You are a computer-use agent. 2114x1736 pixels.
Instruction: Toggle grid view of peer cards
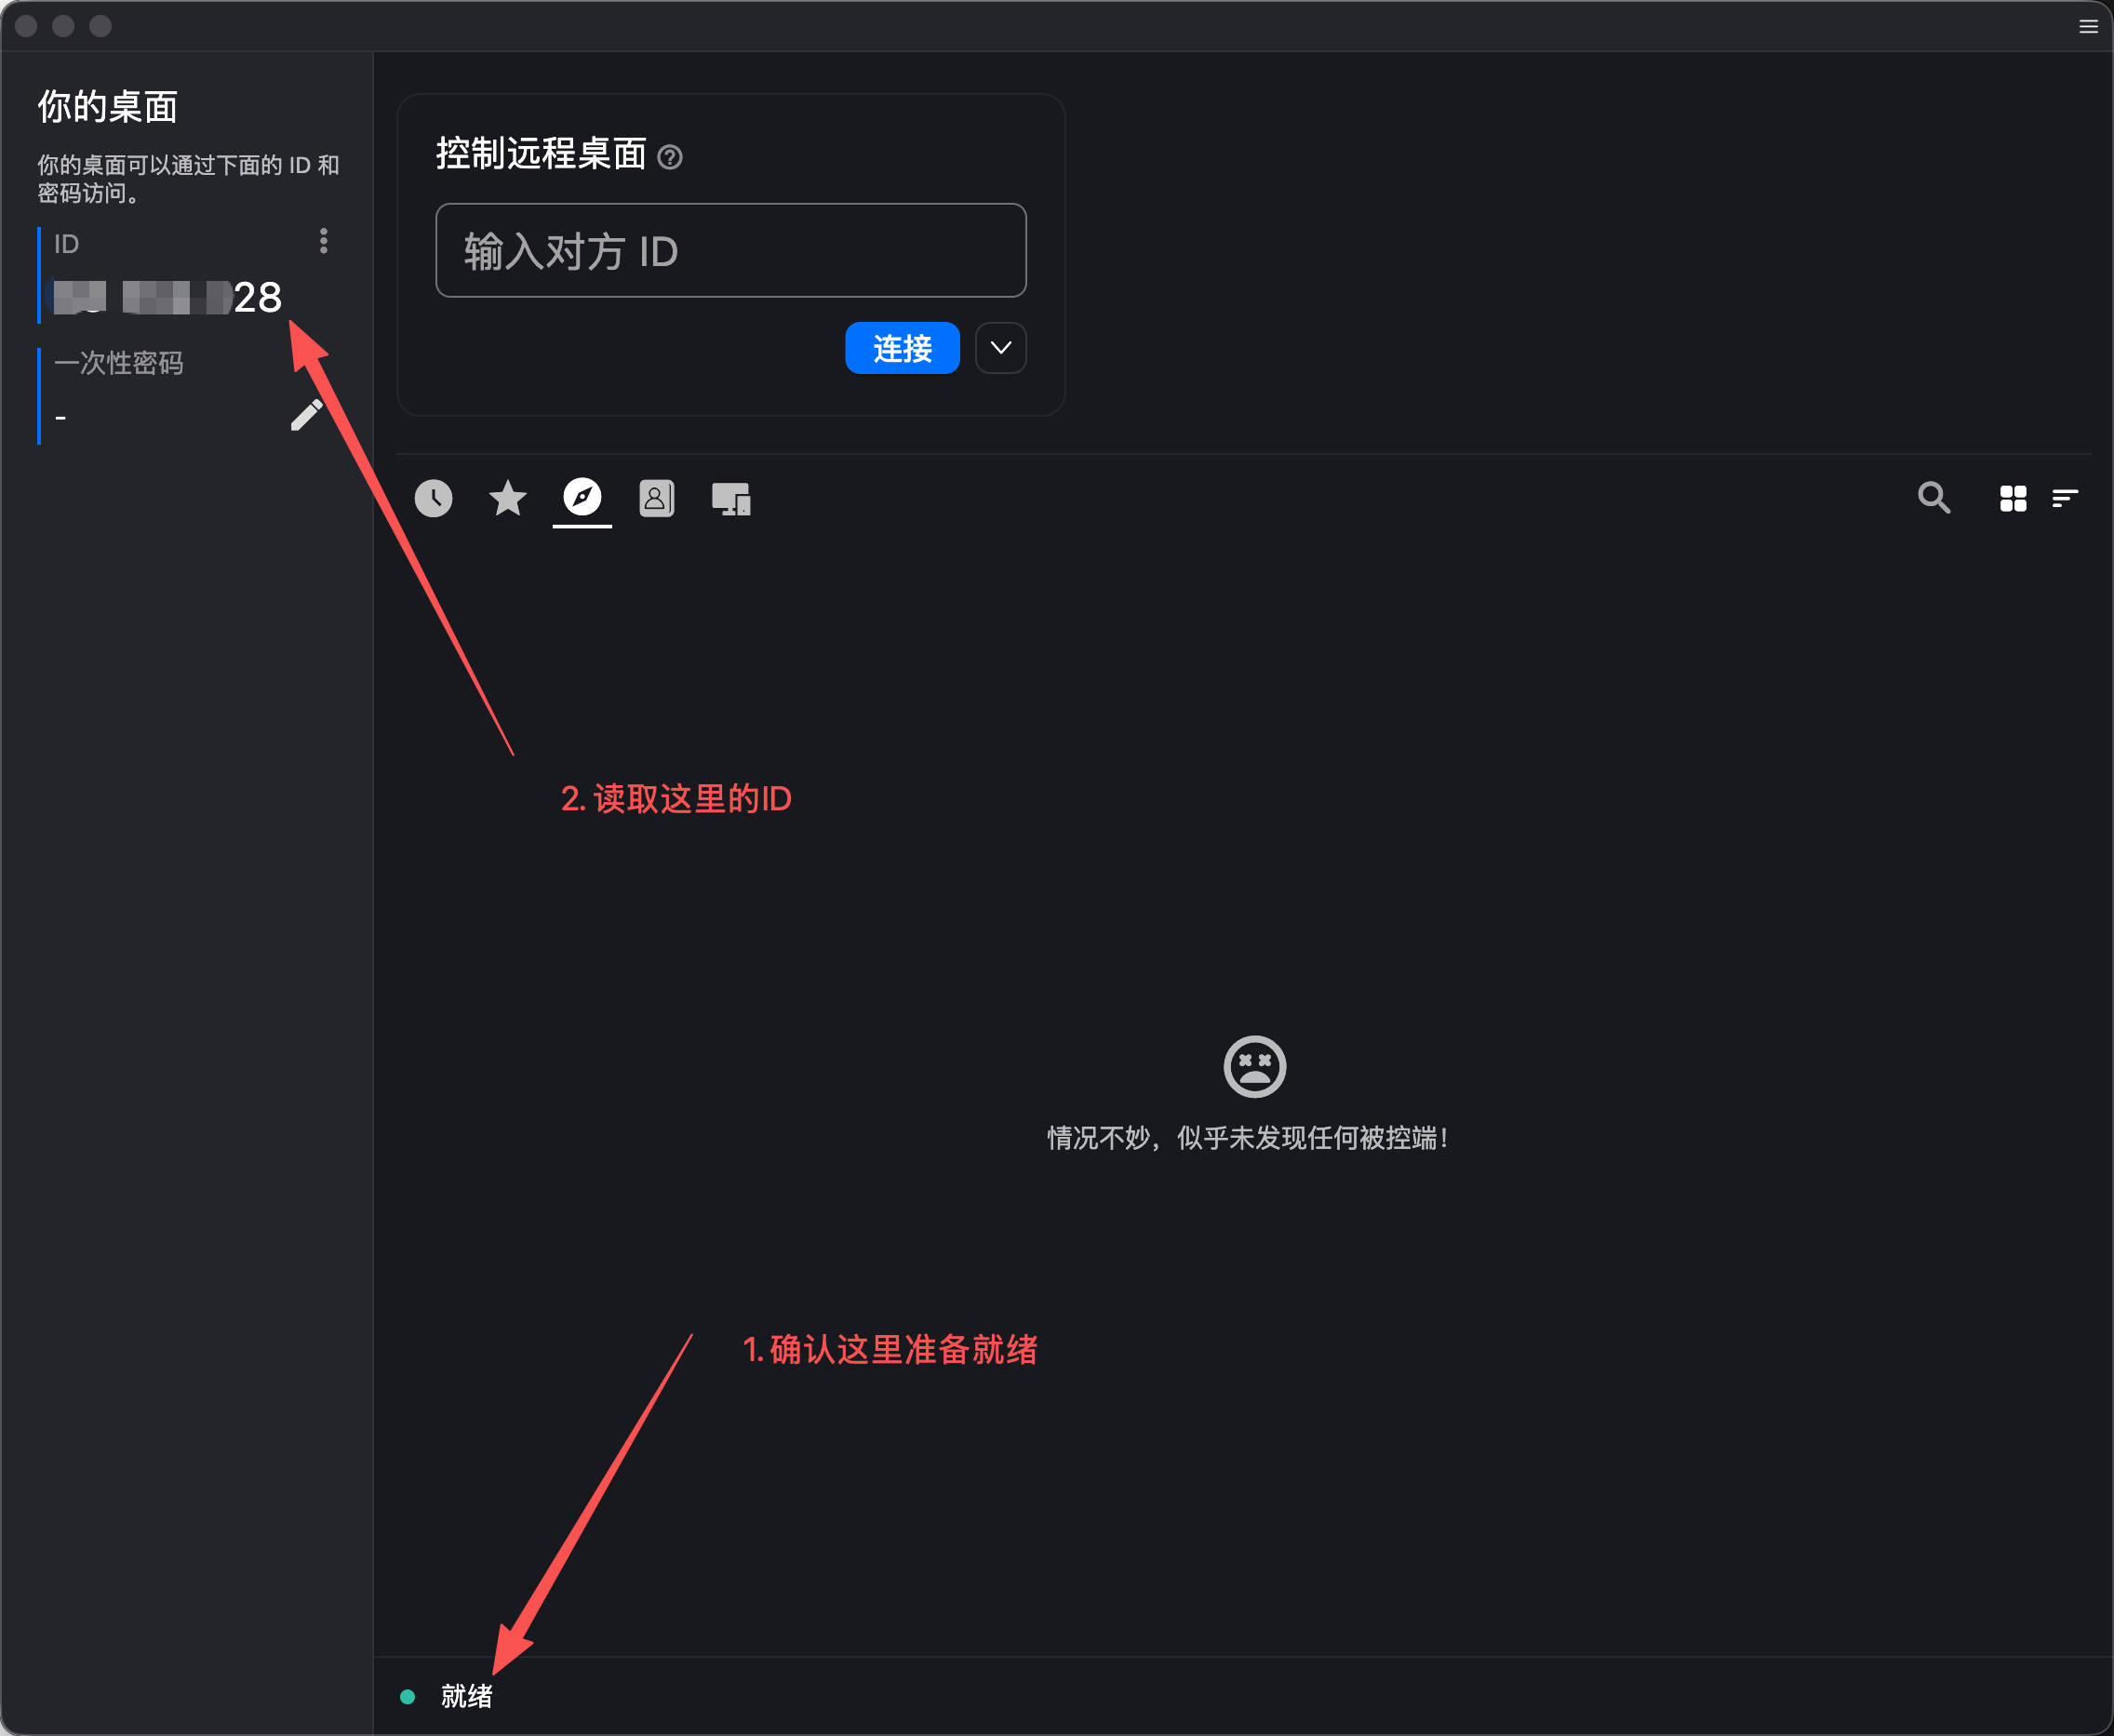click(2013, 498)
